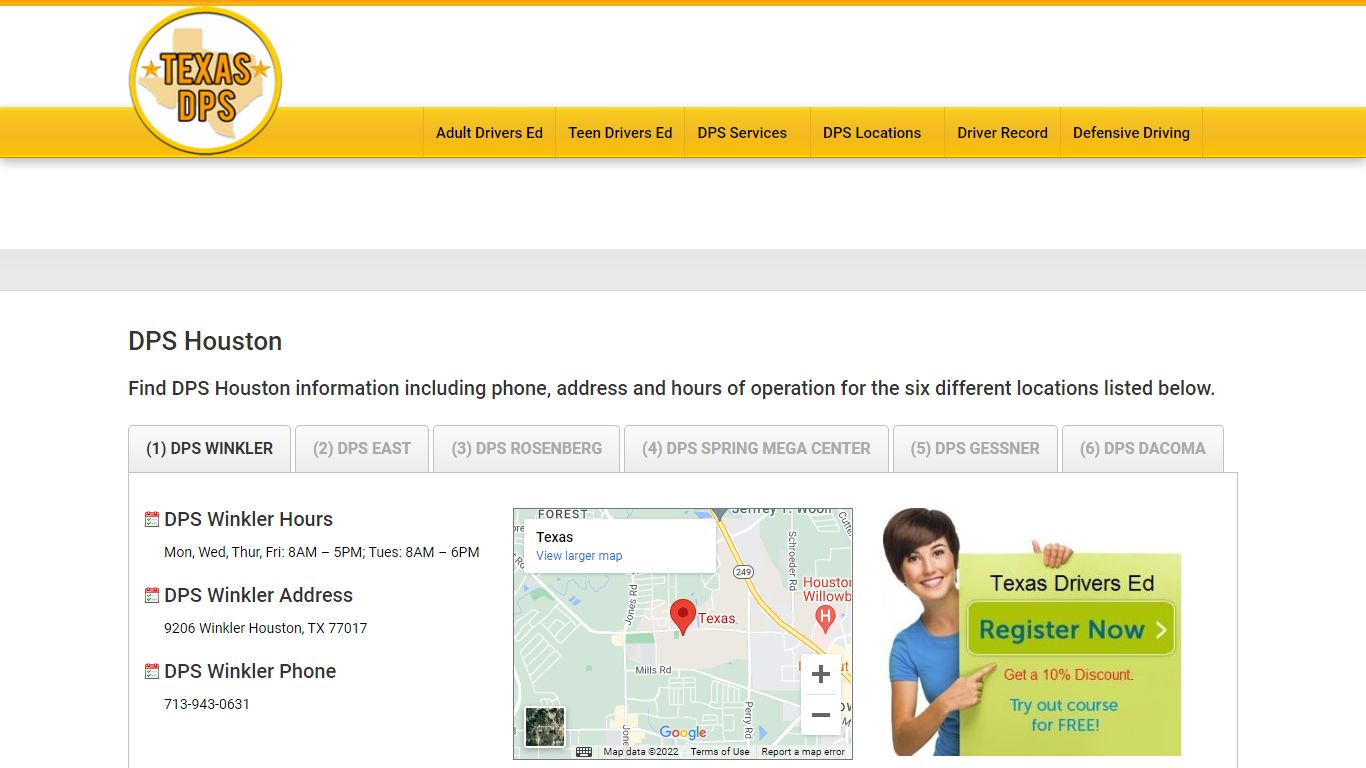Screen dimensions: 1366x768
Task: Click the hospital marker on the map
Action: point(825,618)
